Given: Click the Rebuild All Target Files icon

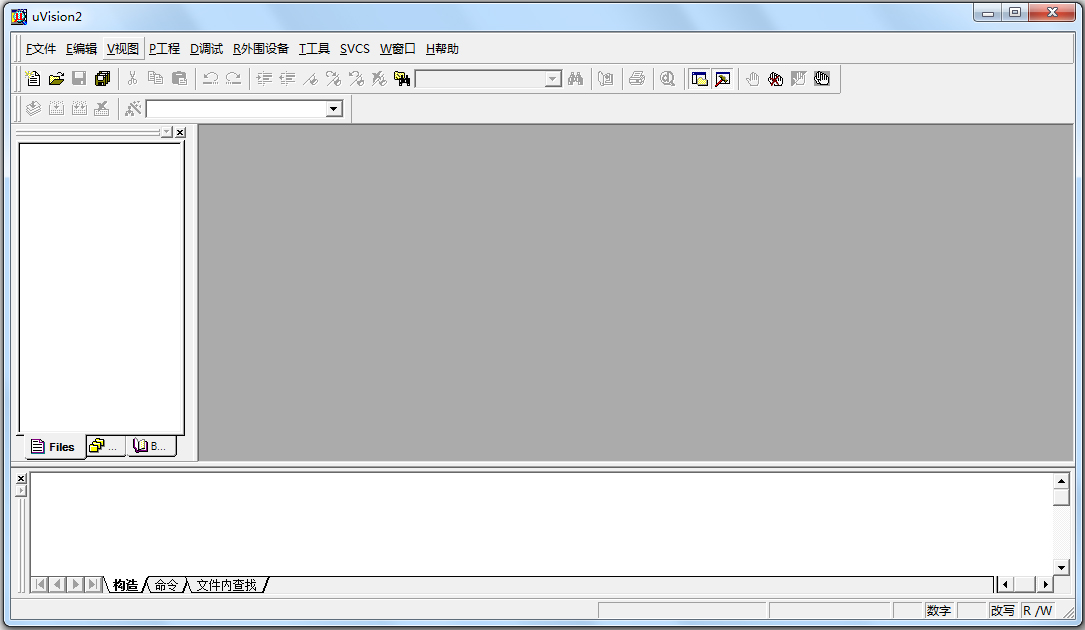Looking at the screenshot, I should [x=80, y=109].
